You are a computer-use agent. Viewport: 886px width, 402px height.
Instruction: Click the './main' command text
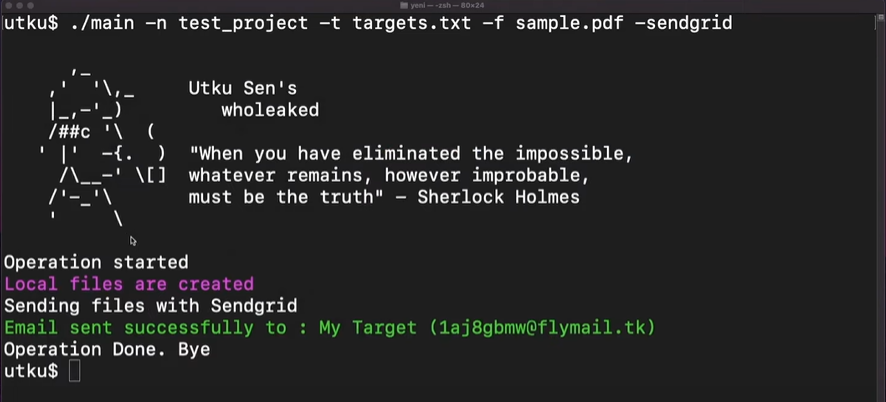click(x=103, y=22)
